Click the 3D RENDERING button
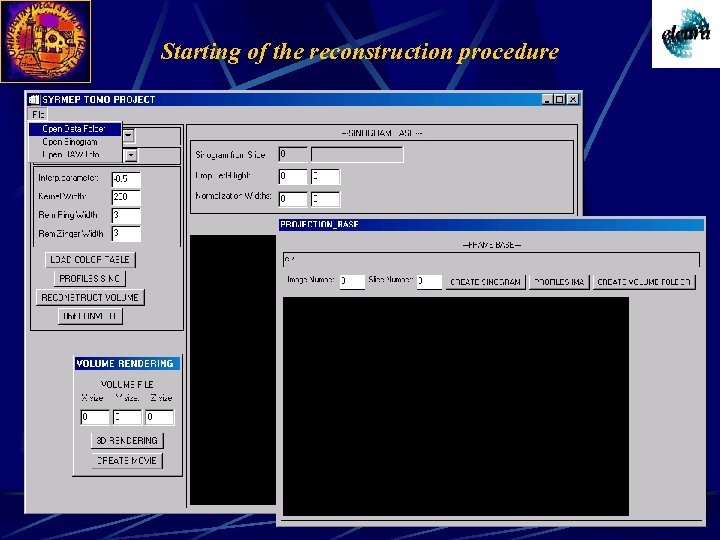 127,441
